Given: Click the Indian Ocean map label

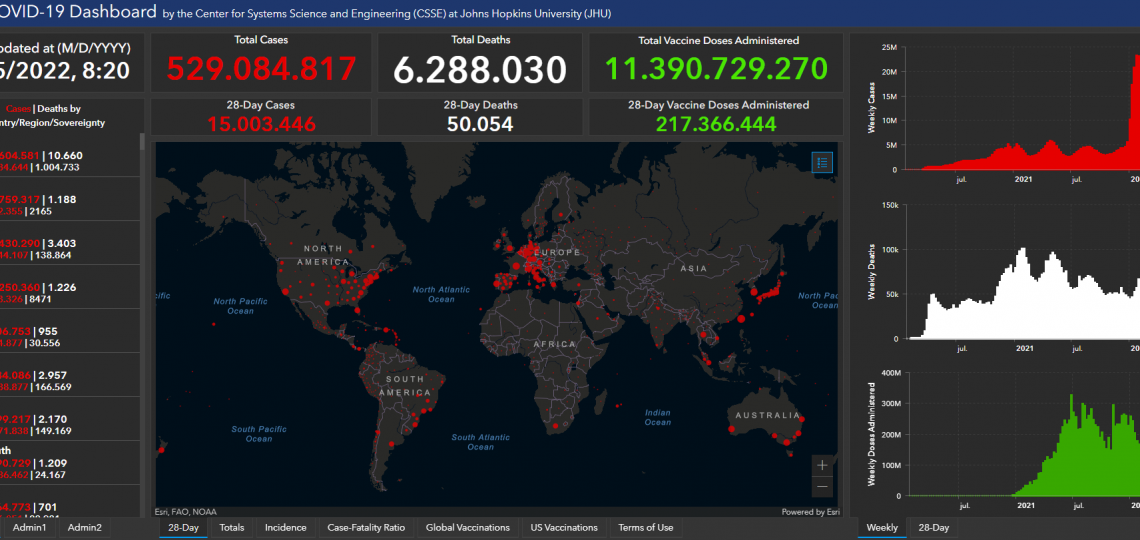Looking at the screenshot, I should (x=658, y=417).
